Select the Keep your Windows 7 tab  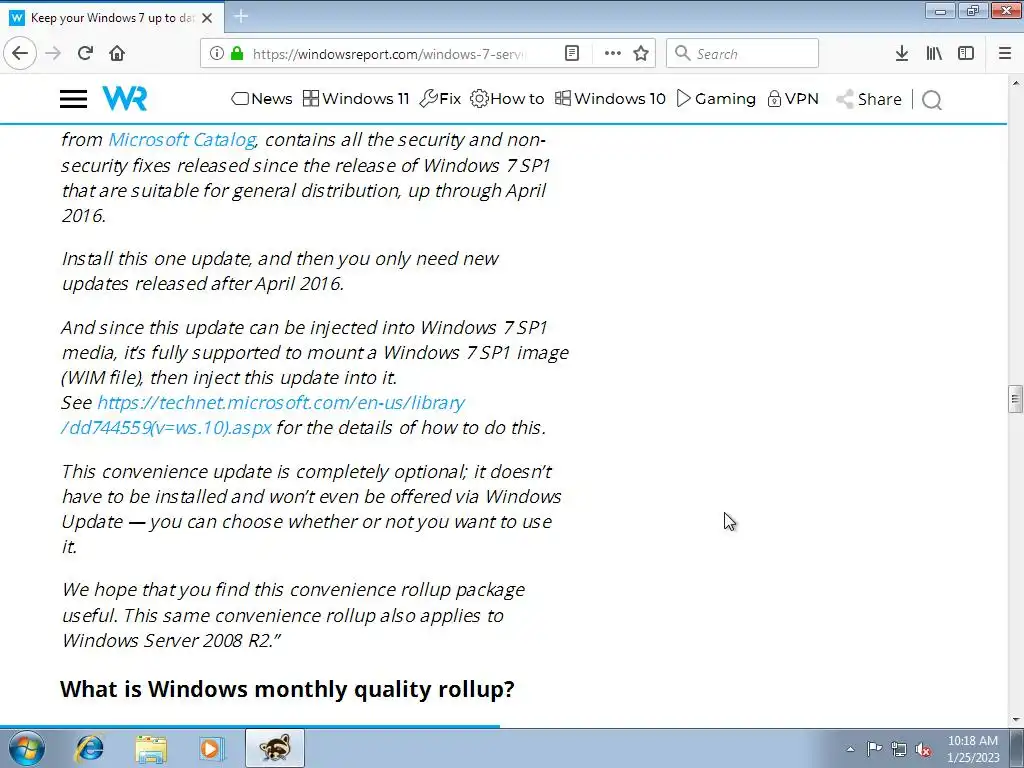click(x=111, y=18)
